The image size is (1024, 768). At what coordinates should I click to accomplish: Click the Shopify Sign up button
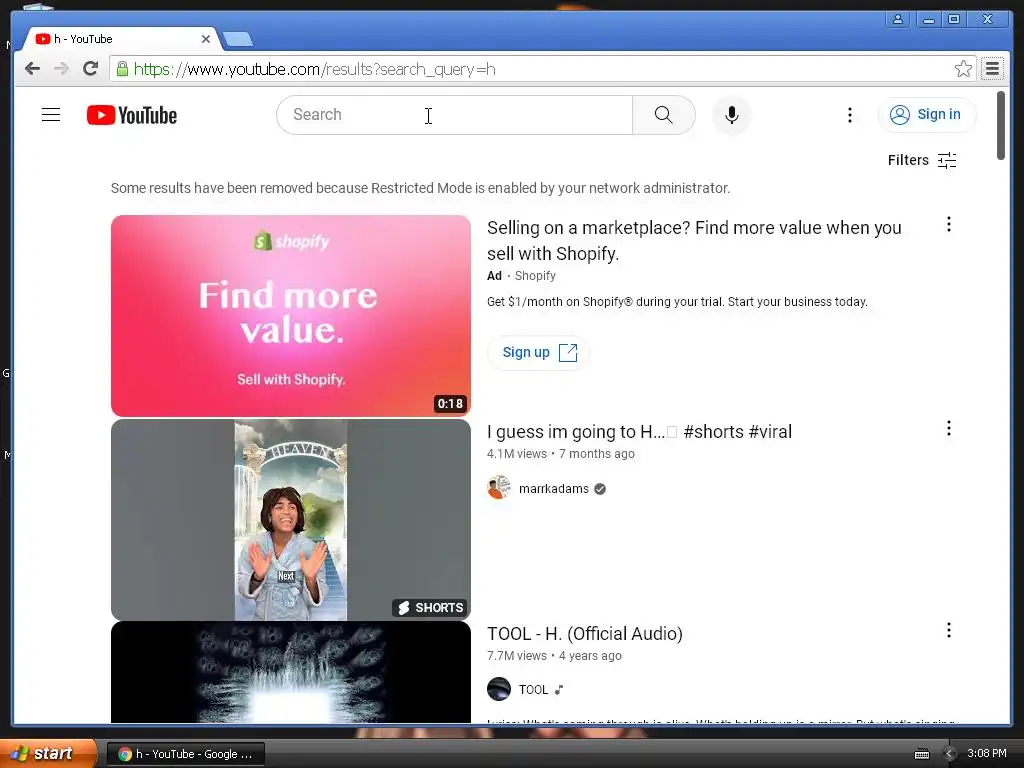(539, 353)
